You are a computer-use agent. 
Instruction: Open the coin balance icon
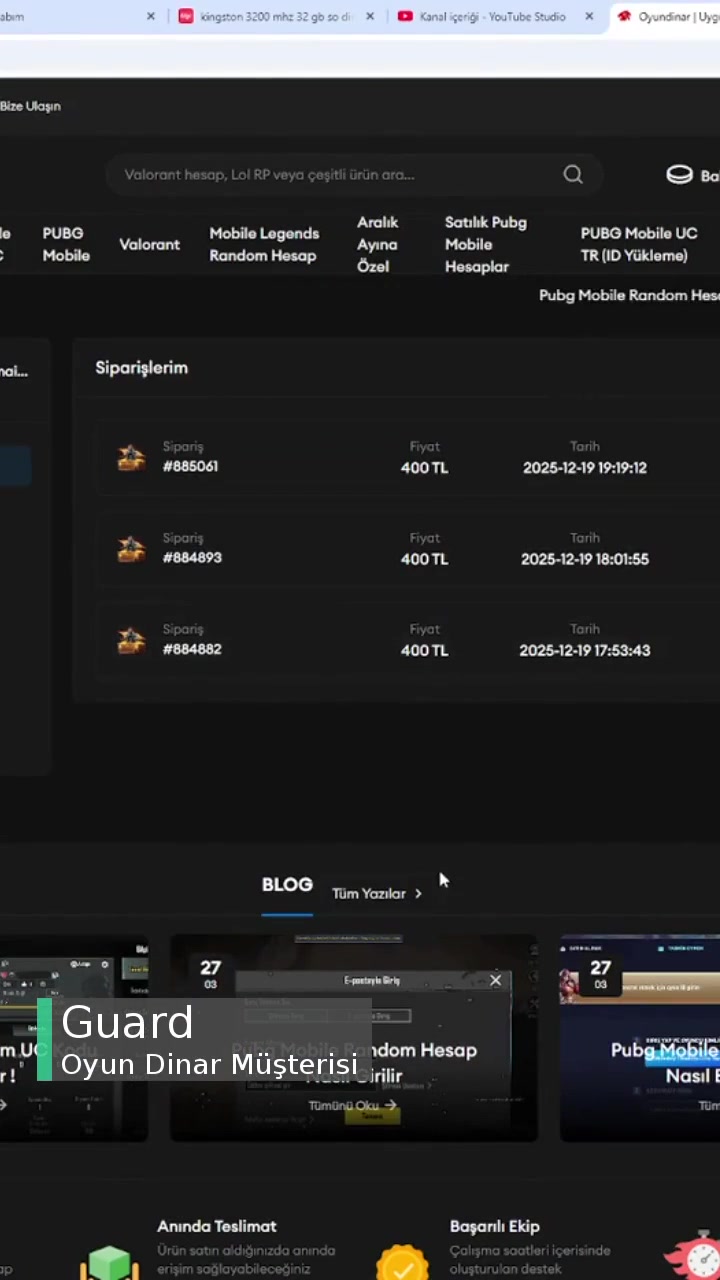coord(679,175)
